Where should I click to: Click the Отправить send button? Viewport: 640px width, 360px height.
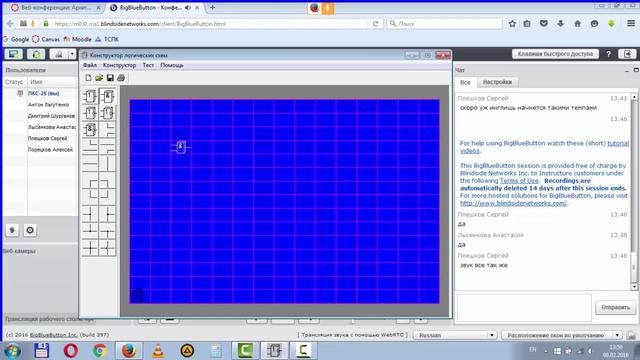615,307
